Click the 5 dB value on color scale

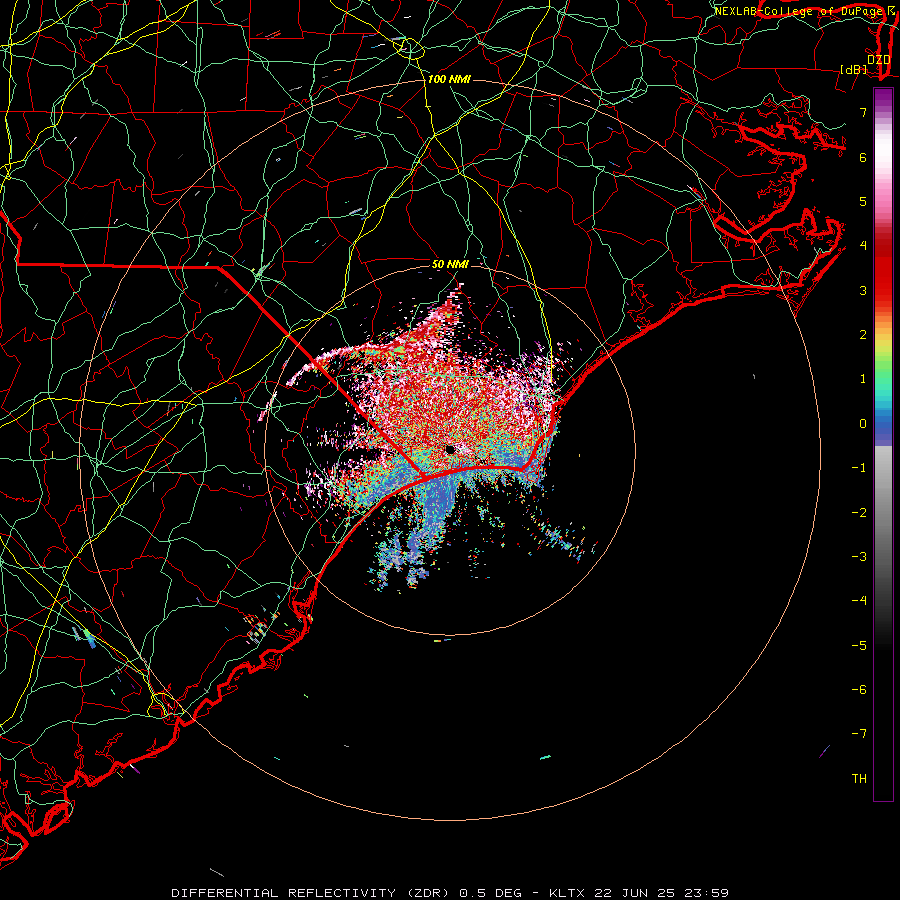pyautogui.click(x=863, y=201)
